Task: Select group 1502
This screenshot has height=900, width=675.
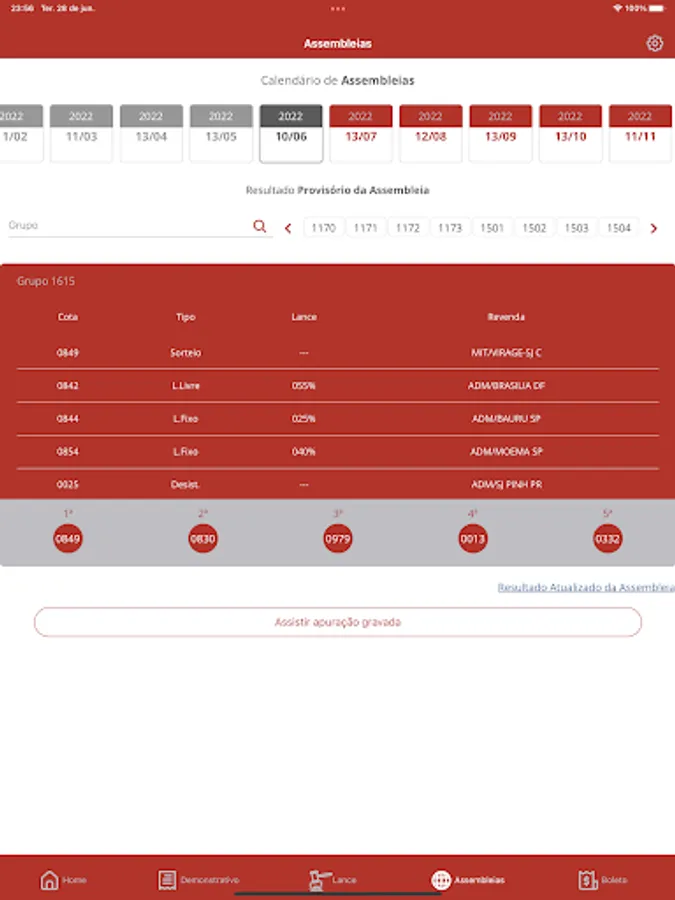Action: 534,228
